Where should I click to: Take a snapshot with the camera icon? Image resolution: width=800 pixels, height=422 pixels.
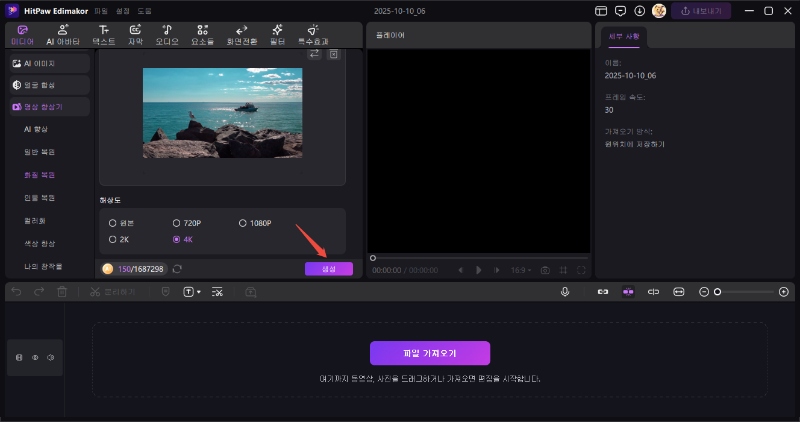(x=545, y=270)
